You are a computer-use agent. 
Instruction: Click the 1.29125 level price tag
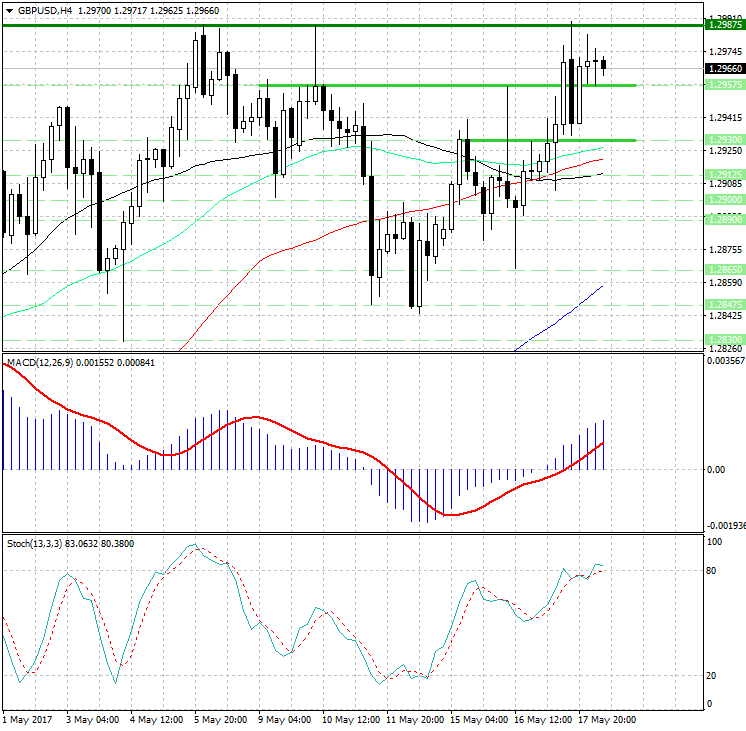pos(724,175)
